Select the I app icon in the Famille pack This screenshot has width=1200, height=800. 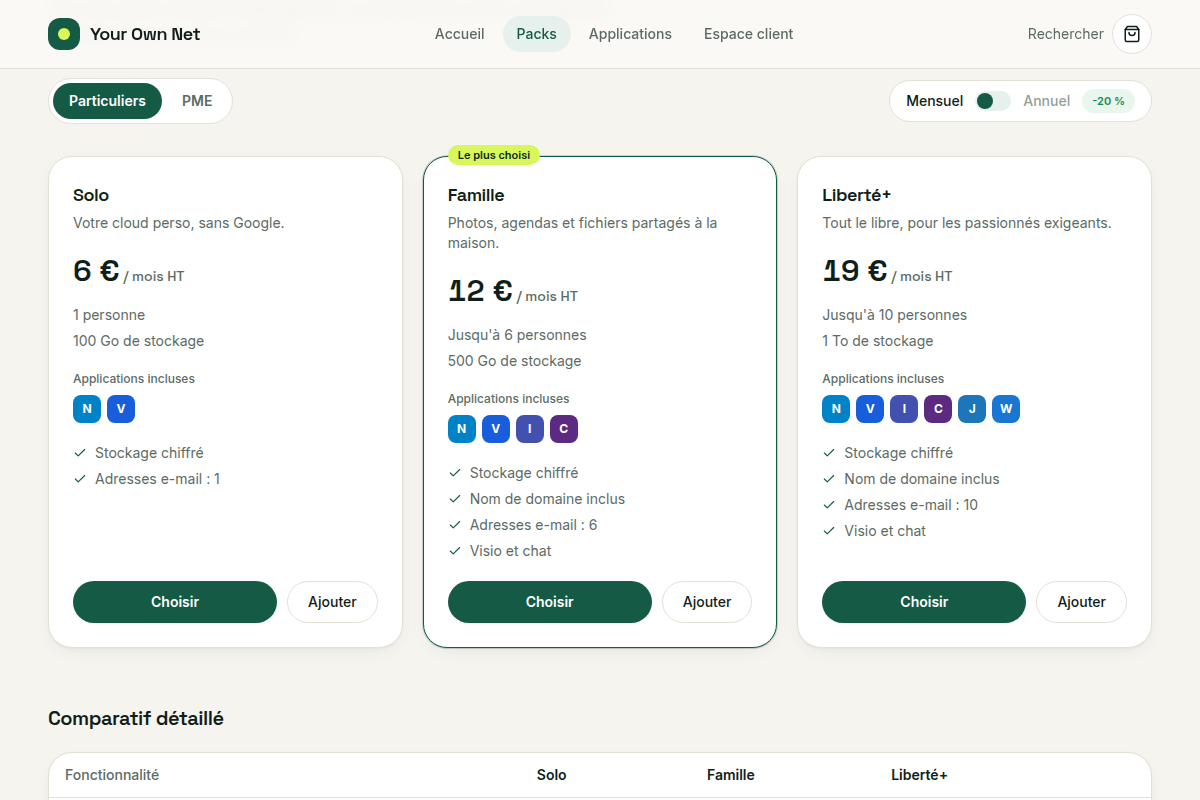pos(530,429)
